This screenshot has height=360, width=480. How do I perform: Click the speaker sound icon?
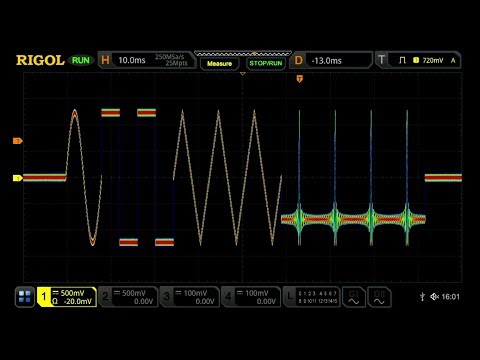(x=434, y=296)
